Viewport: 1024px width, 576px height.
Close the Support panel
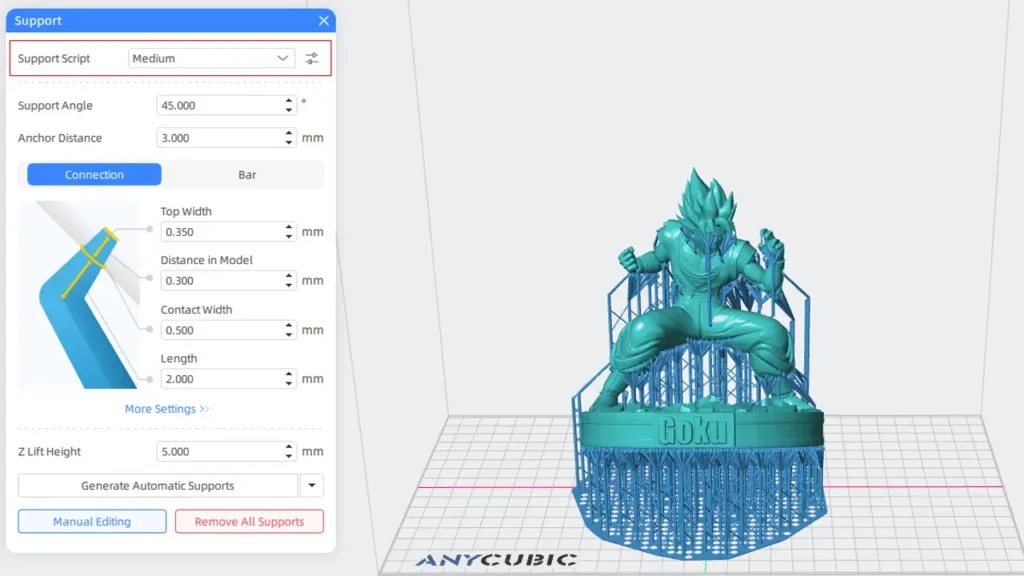point(323,20)
